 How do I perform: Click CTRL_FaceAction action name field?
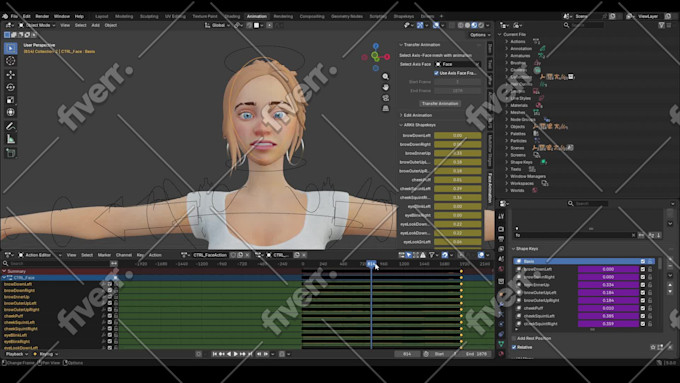[x=210, y=255]
